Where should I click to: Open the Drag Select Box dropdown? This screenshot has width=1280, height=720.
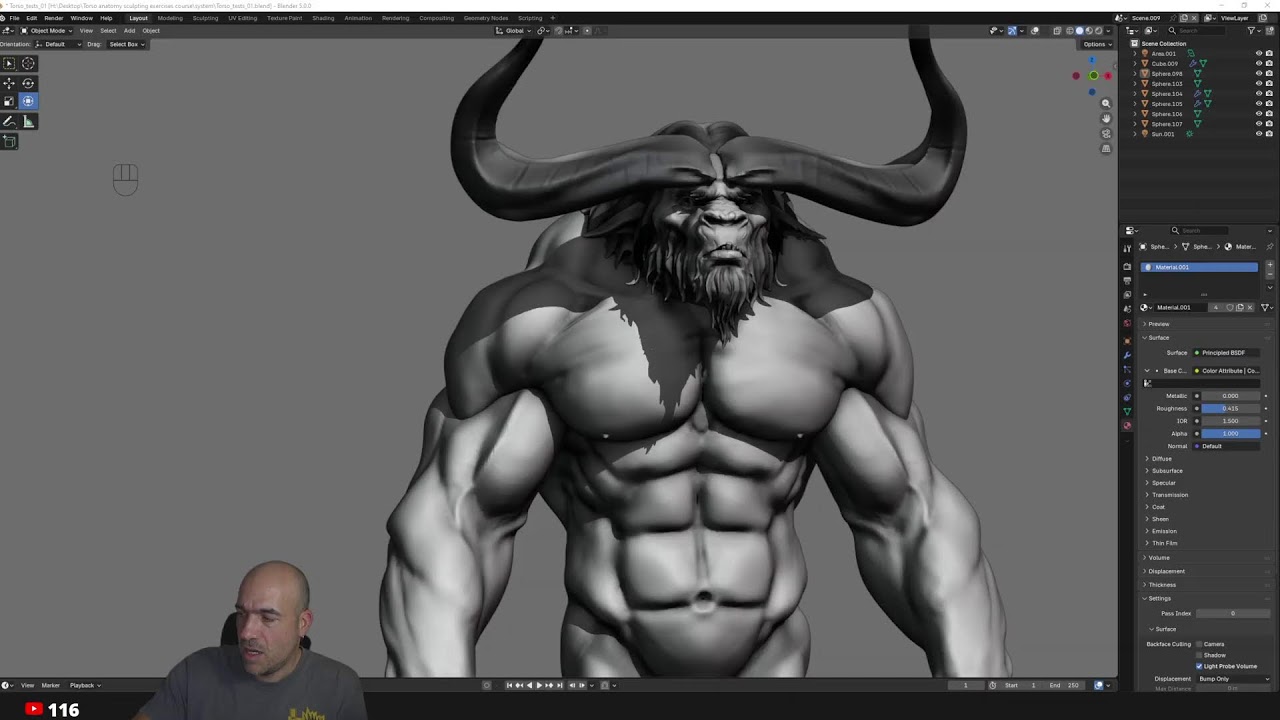(126, 44)
